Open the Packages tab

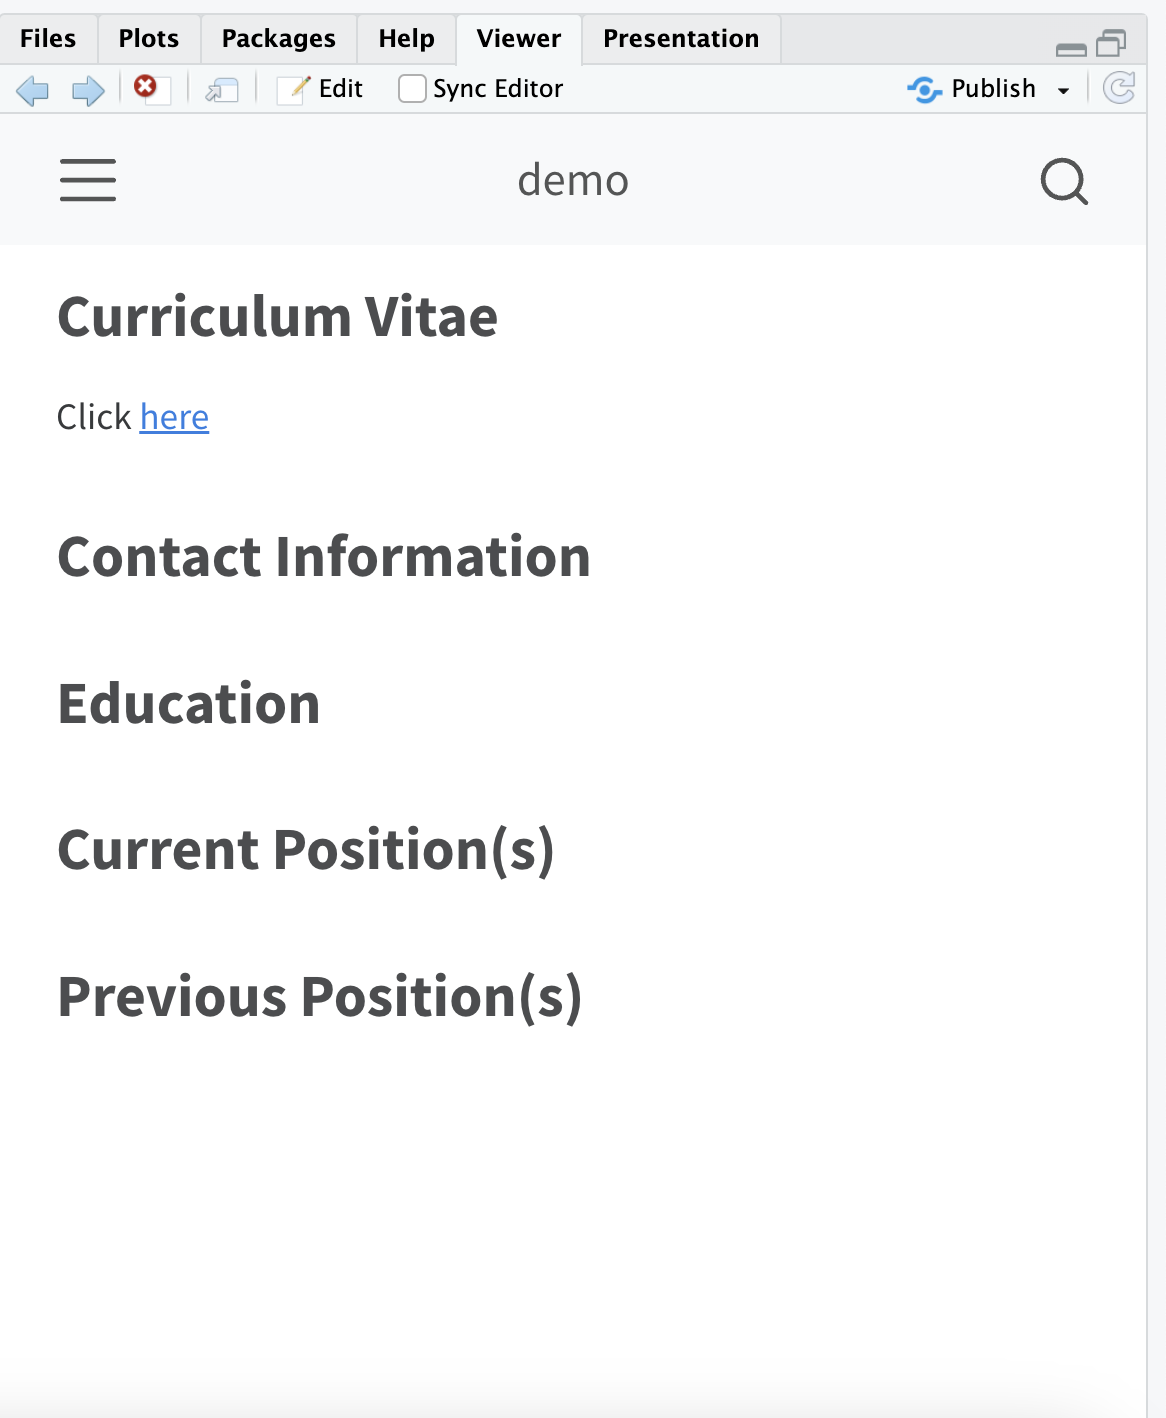click(278, 39)
